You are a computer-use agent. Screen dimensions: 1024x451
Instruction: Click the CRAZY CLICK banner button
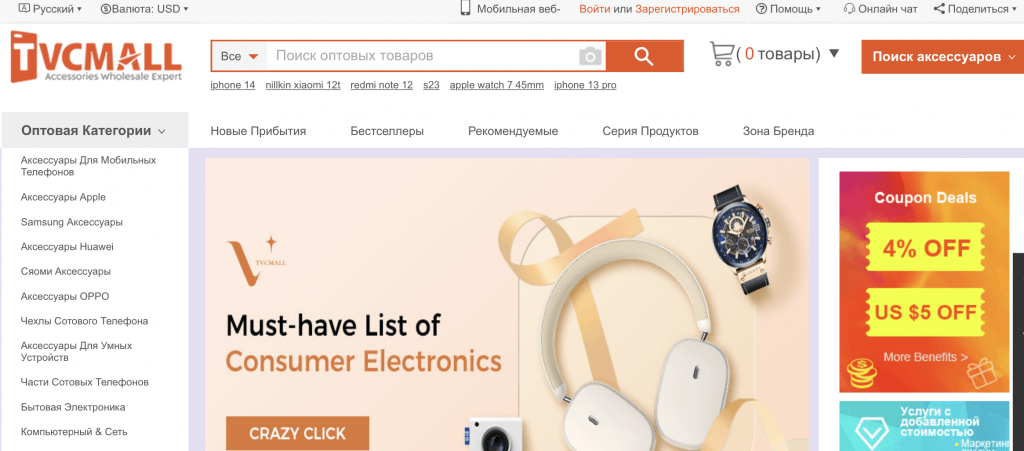pos(298,433)
